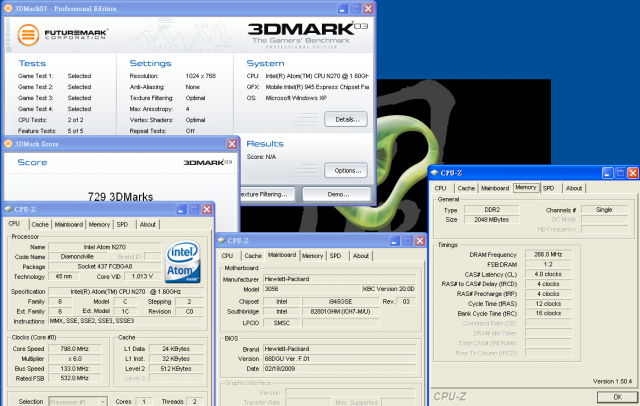640x406 pixels.
Task: Select Cache tab in right CPU-Z window
Action: point(466,188)
